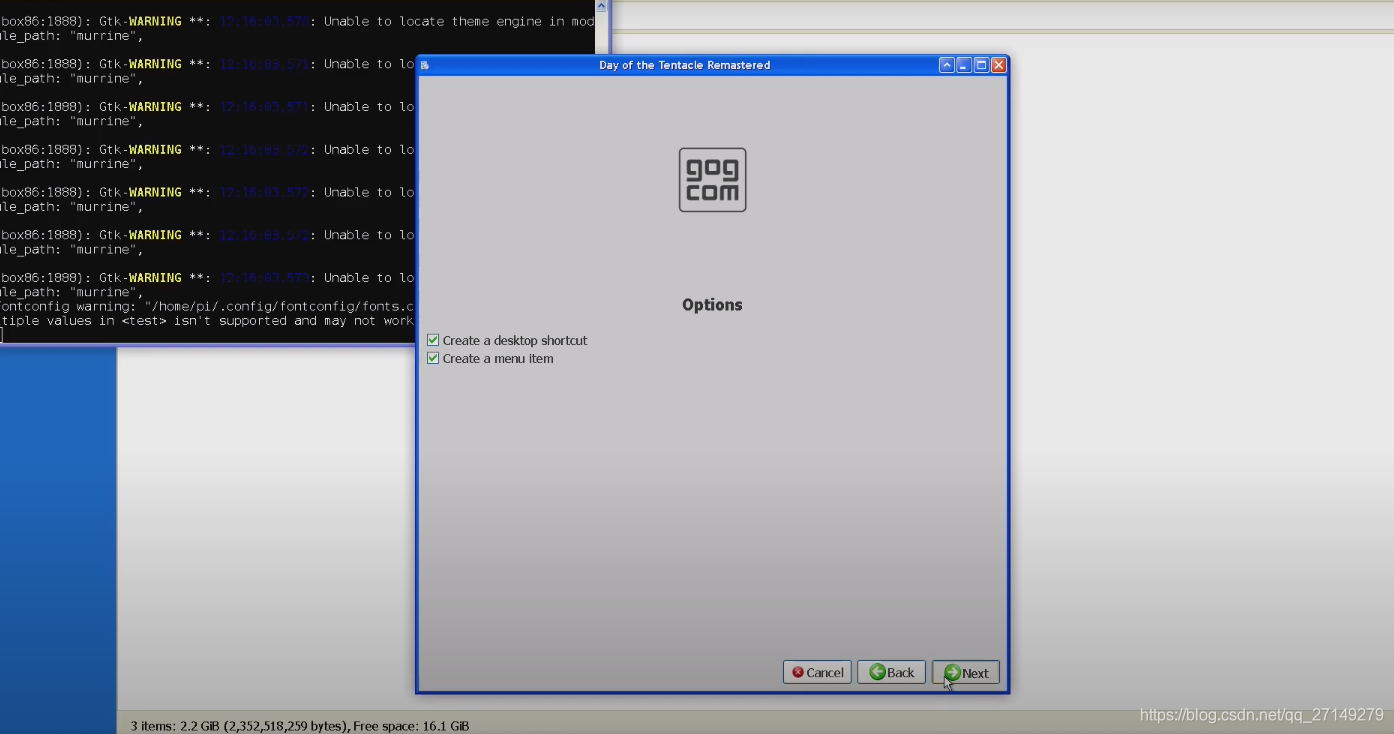1394x734 pixels.
Task: Click the fontconfig warning line in the terminal
Action: [207, 306]
